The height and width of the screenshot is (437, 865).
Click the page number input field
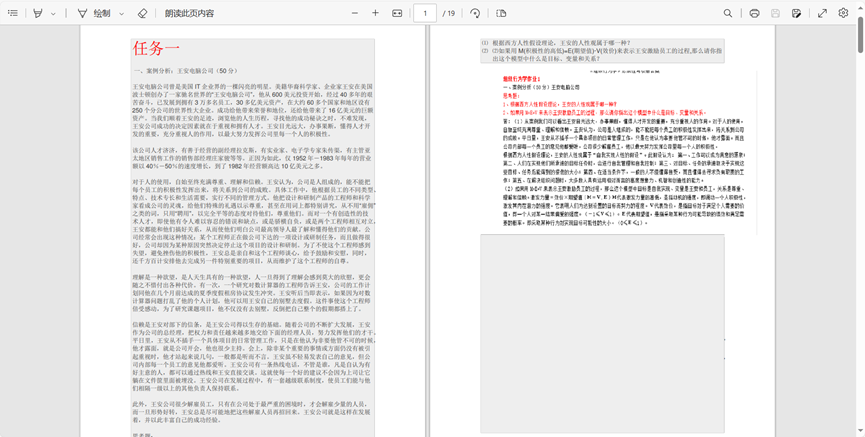(425, 14)
